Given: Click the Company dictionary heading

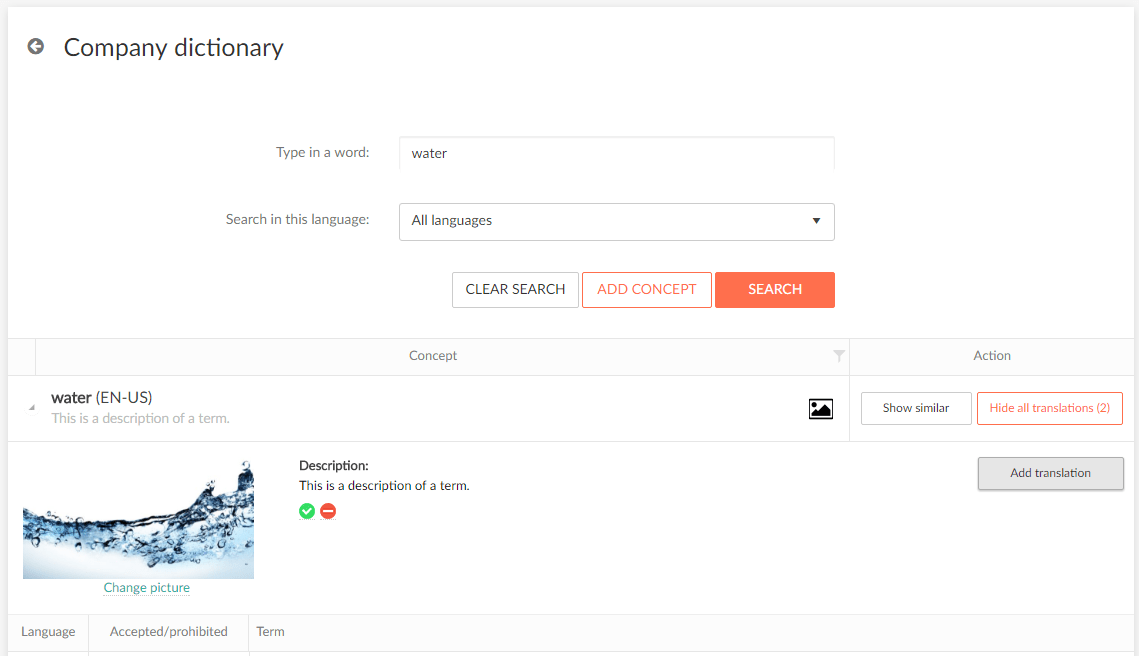Looking at the screenshot, I should coord(174,47).
